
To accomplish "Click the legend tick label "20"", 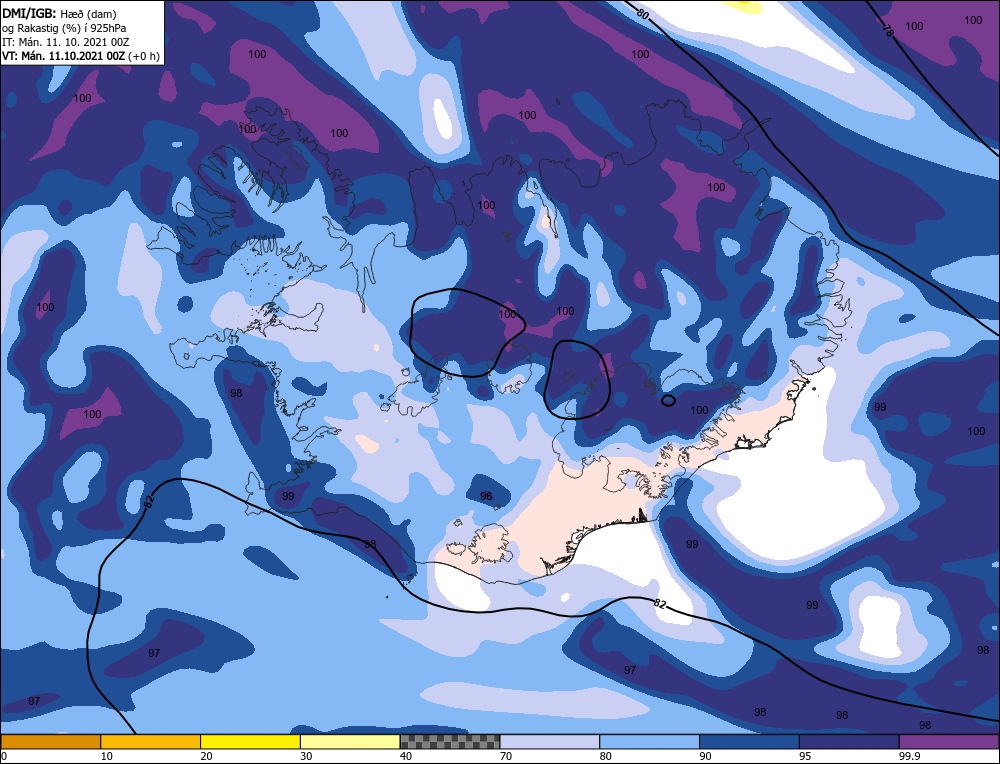I will (207, 756).
